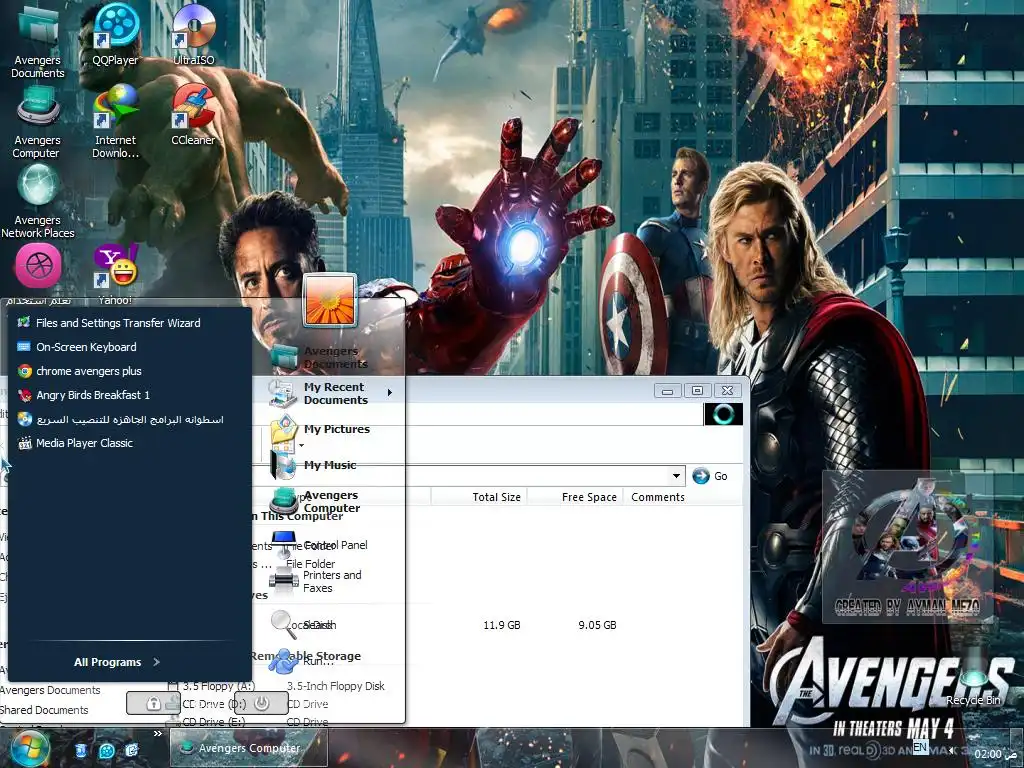Open Shared Documents link in Explorer sidebar
The width and height of the screenshot is (1024, 768).
tap(44, 710)
